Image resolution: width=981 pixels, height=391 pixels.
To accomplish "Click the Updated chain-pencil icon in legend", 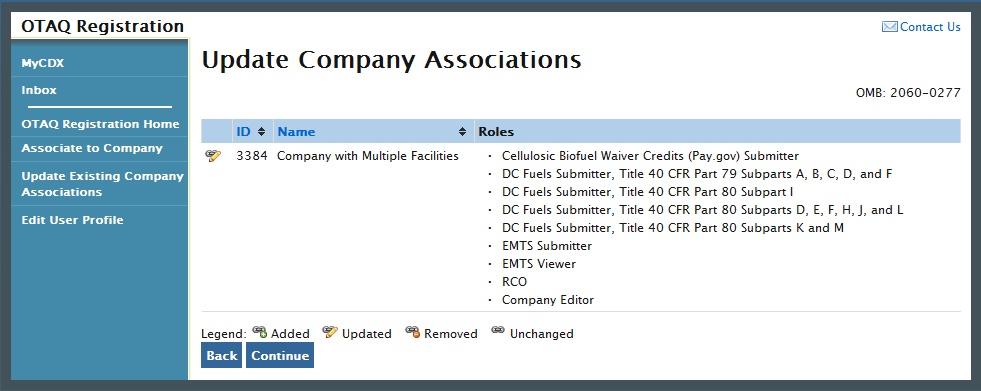I will point(330,332).
